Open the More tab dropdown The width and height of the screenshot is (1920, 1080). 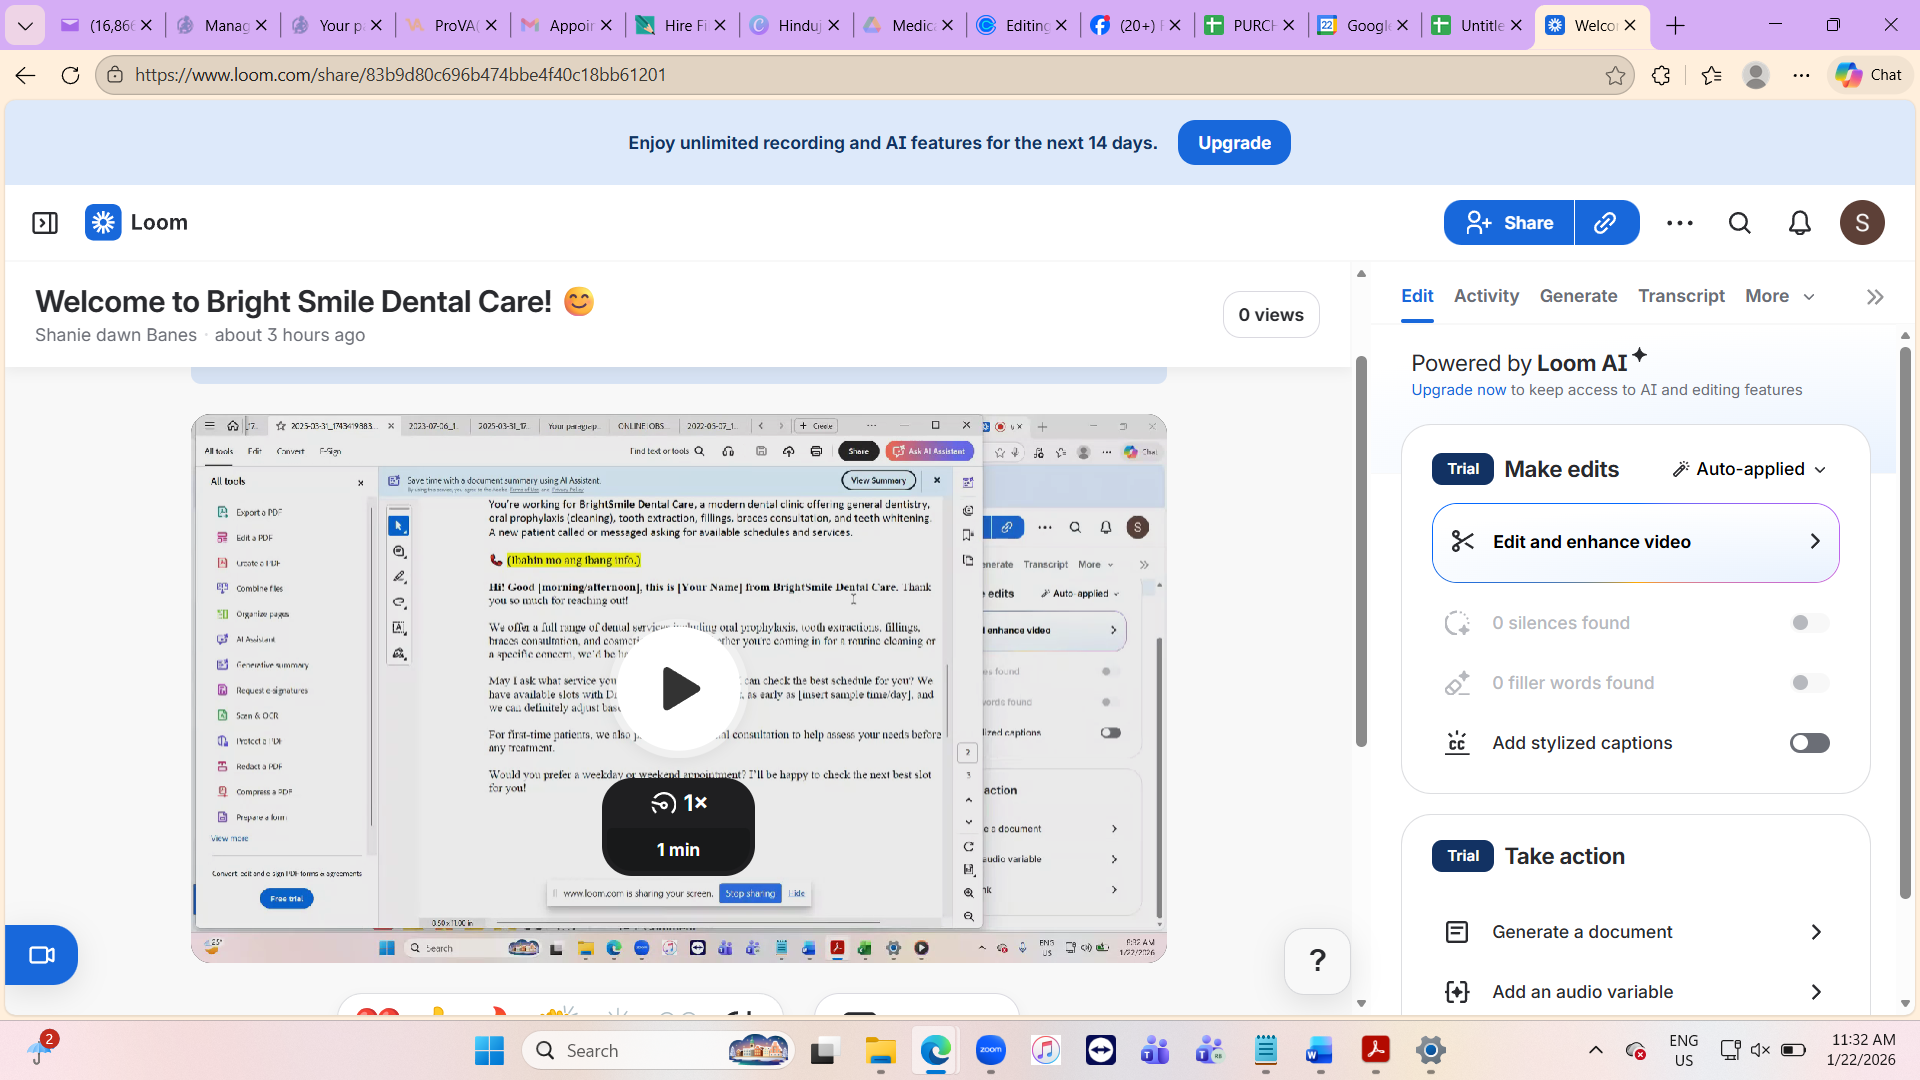tap(1779, 296)
